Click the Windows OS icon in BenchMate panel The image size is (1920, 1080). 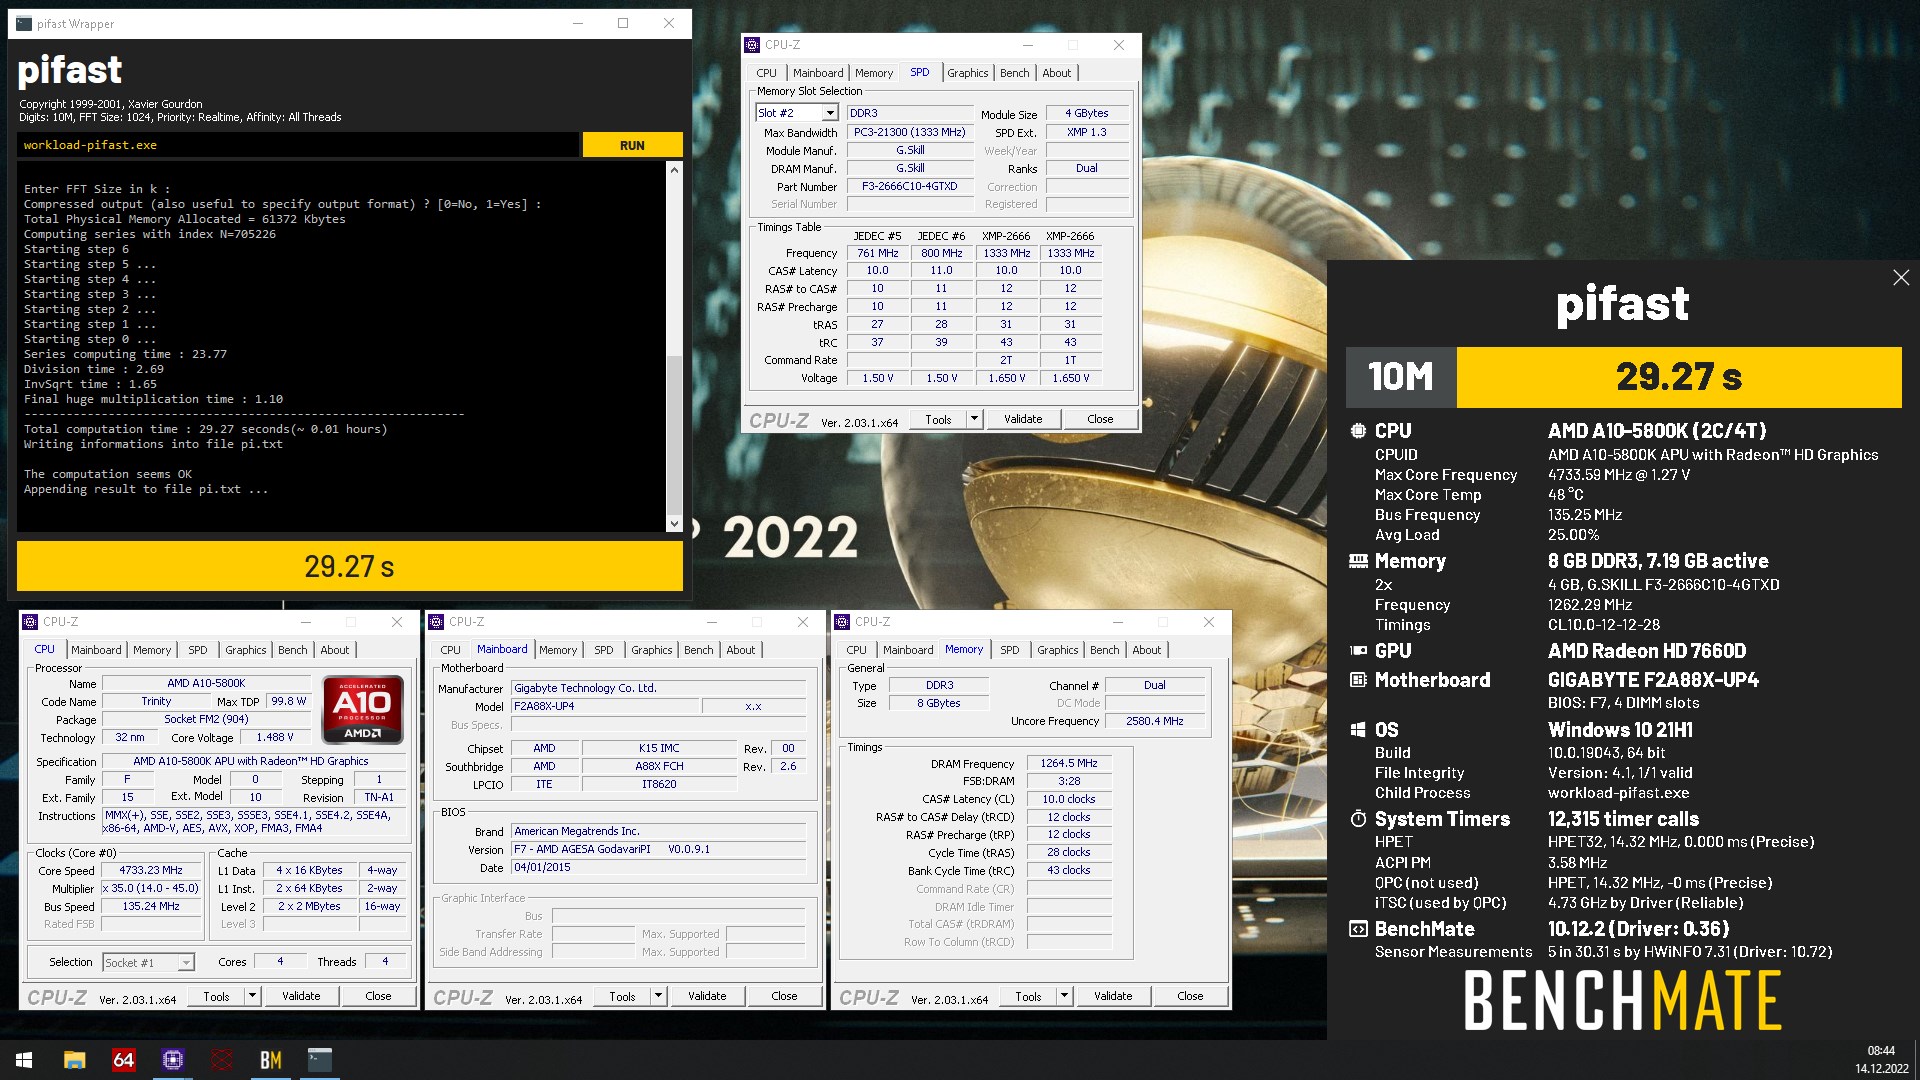point(1358,730)
